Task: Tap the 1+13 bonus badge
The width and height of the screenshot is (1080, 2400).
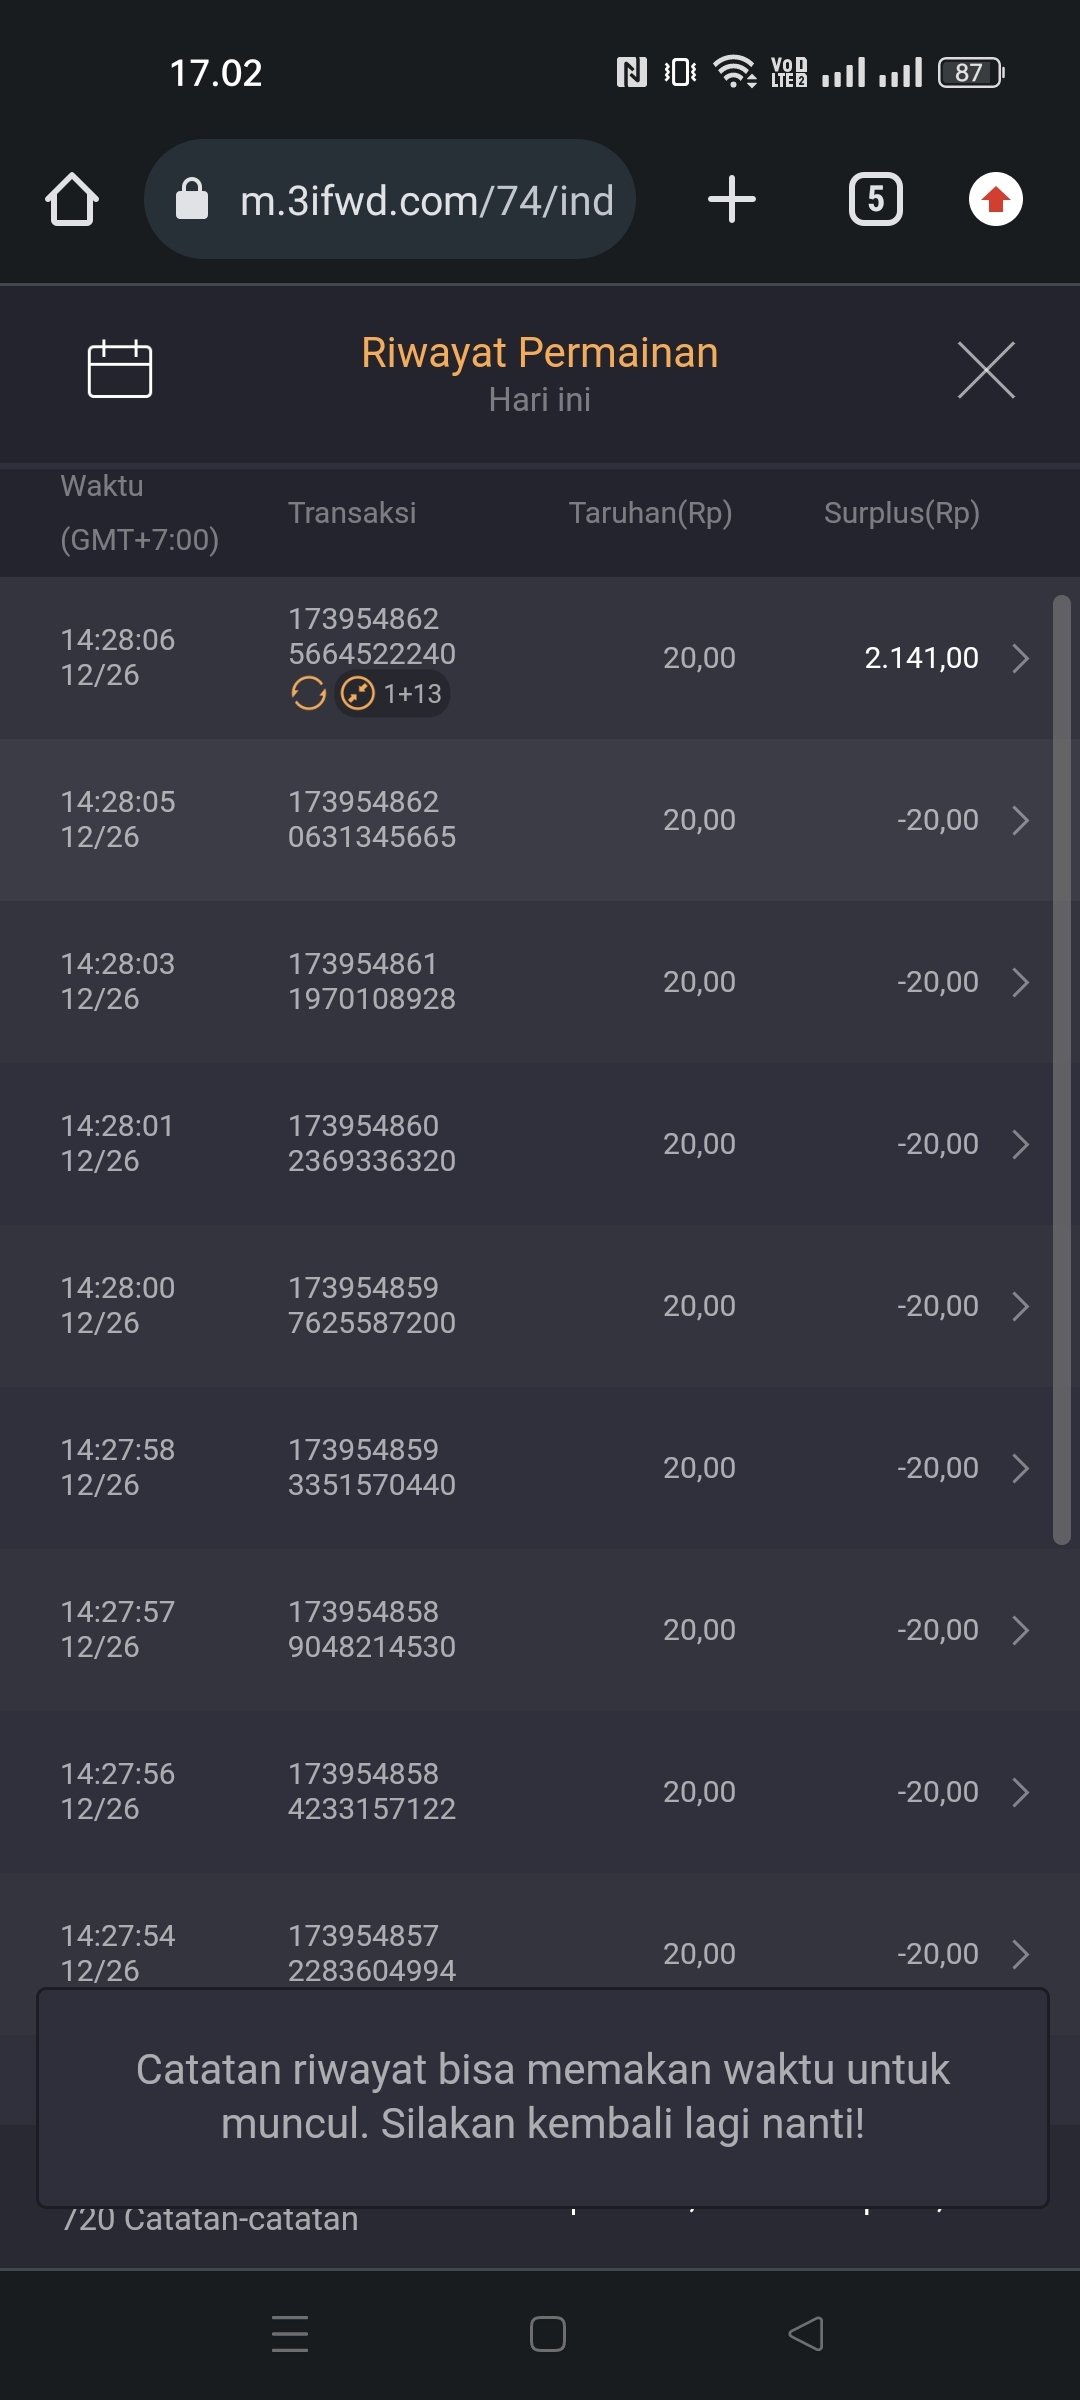Action: 394,693
